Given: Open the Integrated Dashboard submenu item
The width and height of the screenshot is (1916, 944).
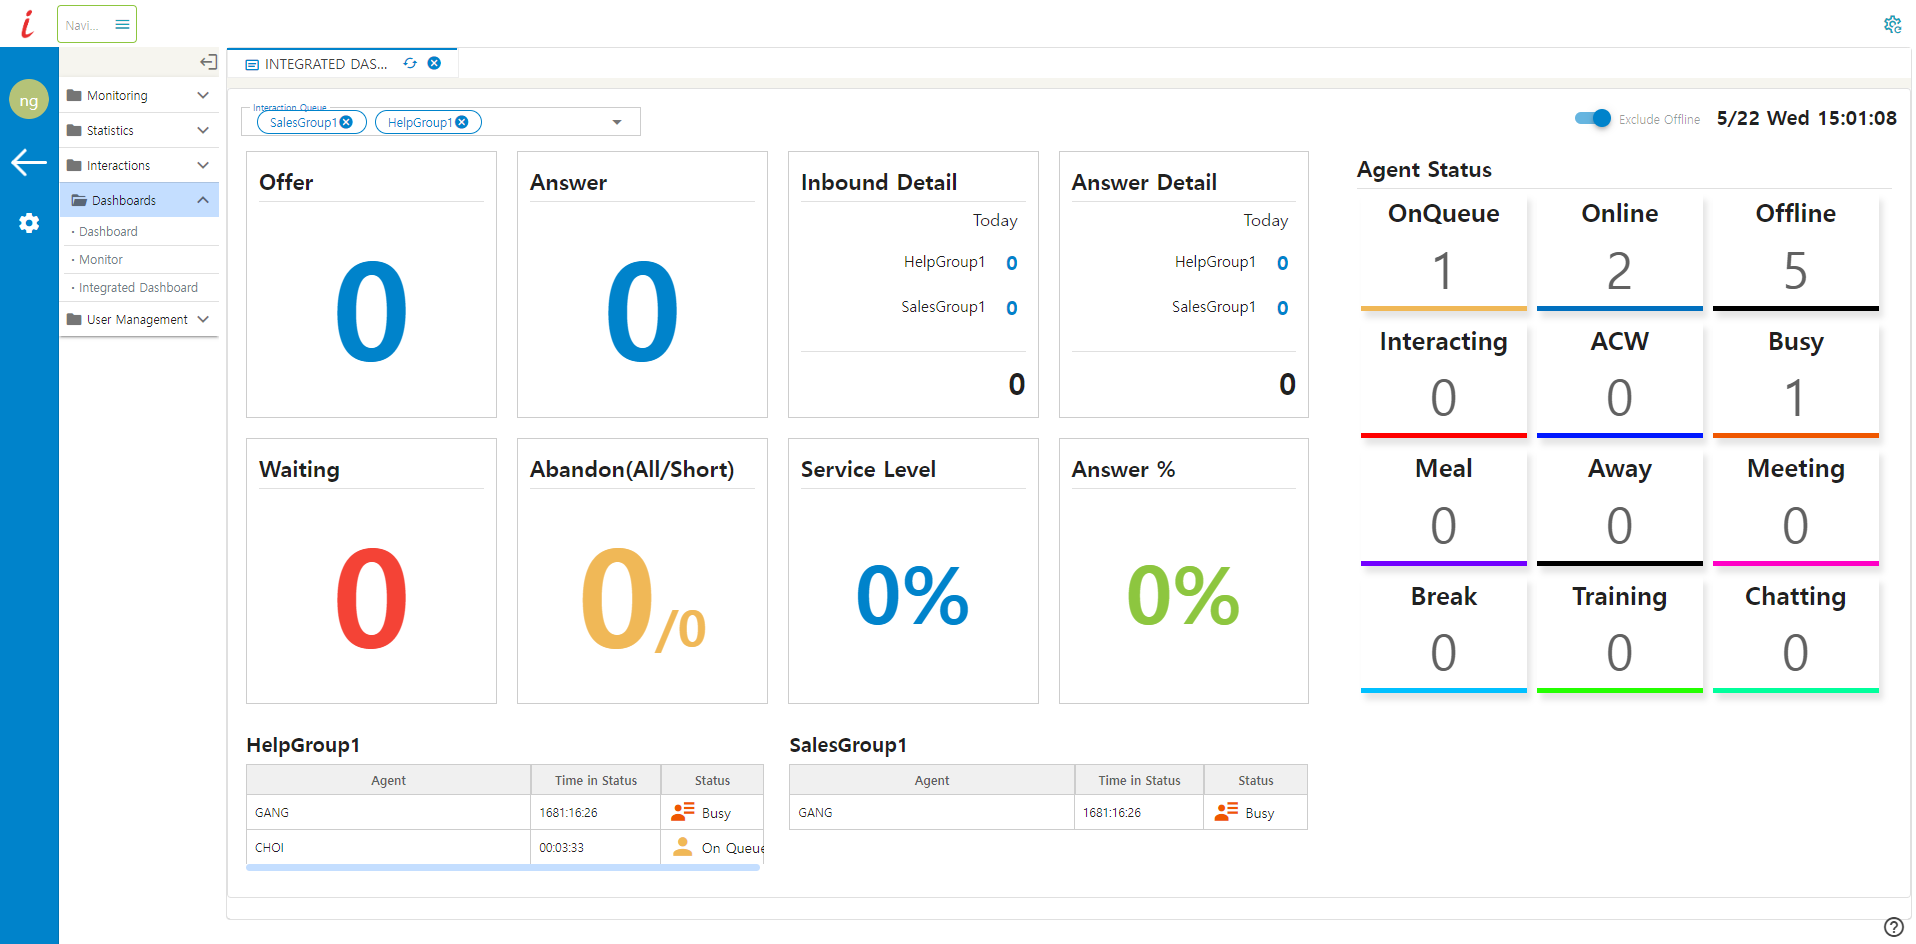Looking at the screenshot, I should [138, 287].
